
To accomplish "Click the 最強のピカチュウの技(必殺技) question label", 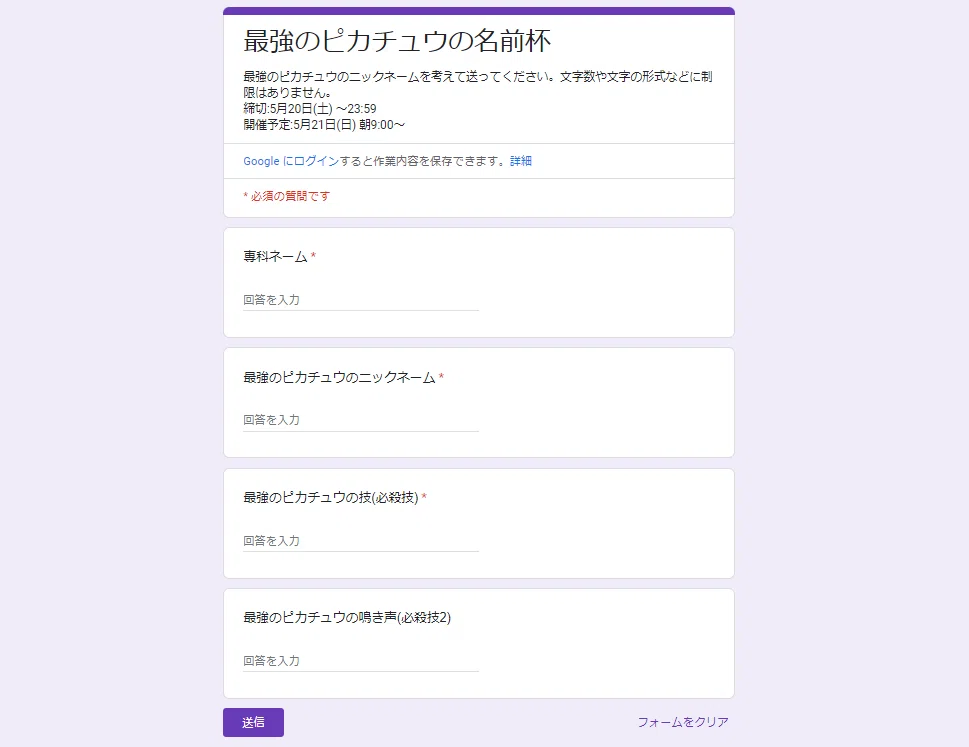I will (x=331, y=498).
